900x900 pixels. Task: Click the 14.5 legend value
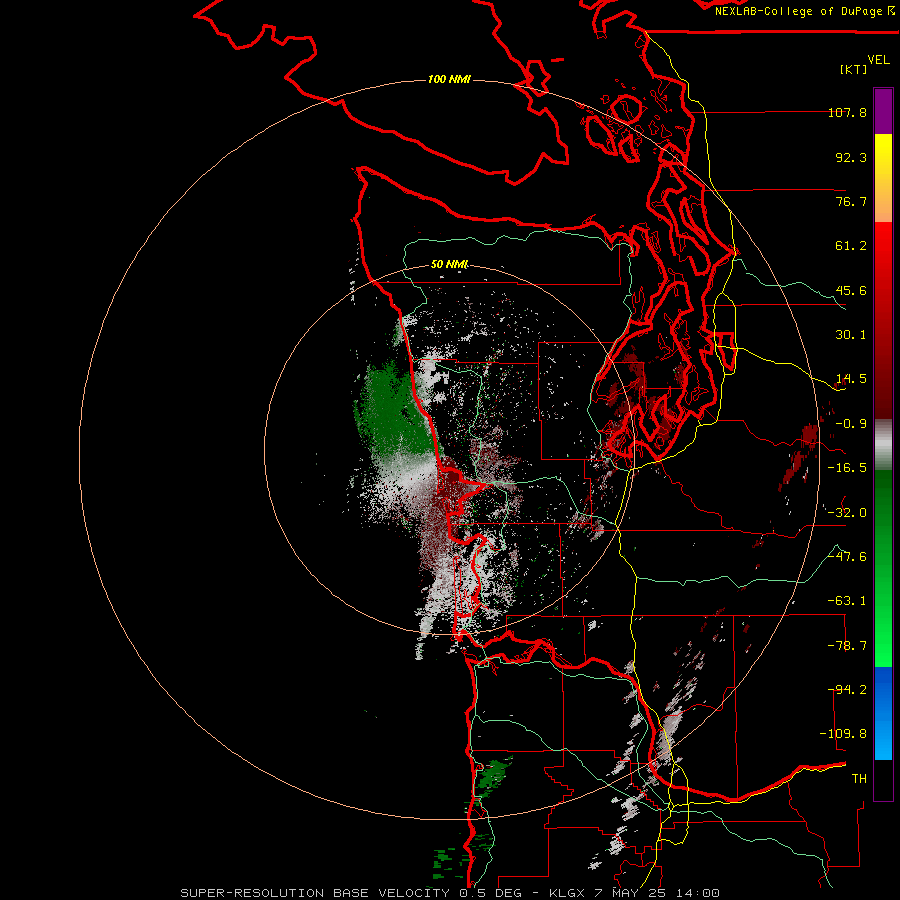[851, 379]
